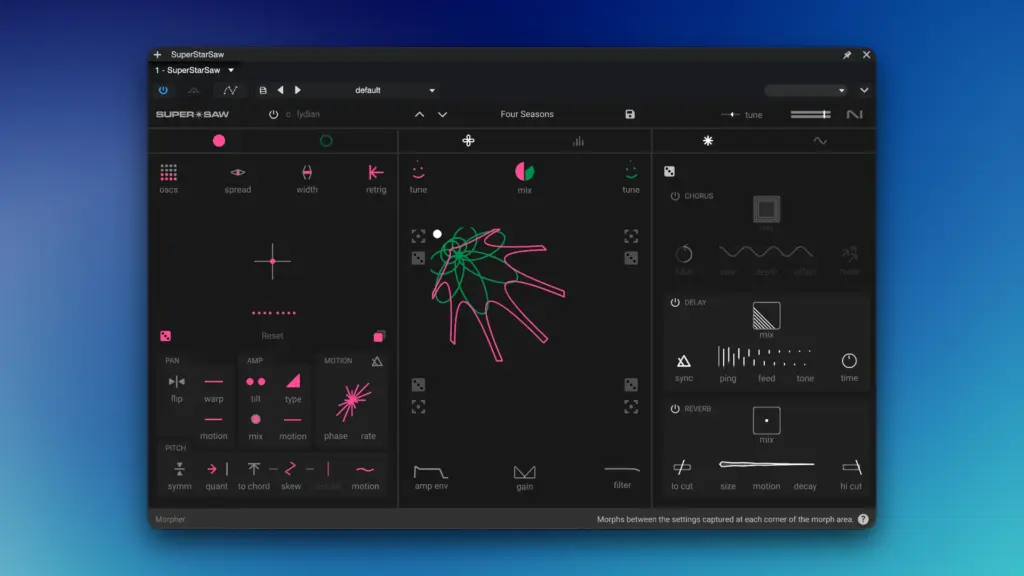
Task: Click the filter curve control
Action: coord(622,470)
